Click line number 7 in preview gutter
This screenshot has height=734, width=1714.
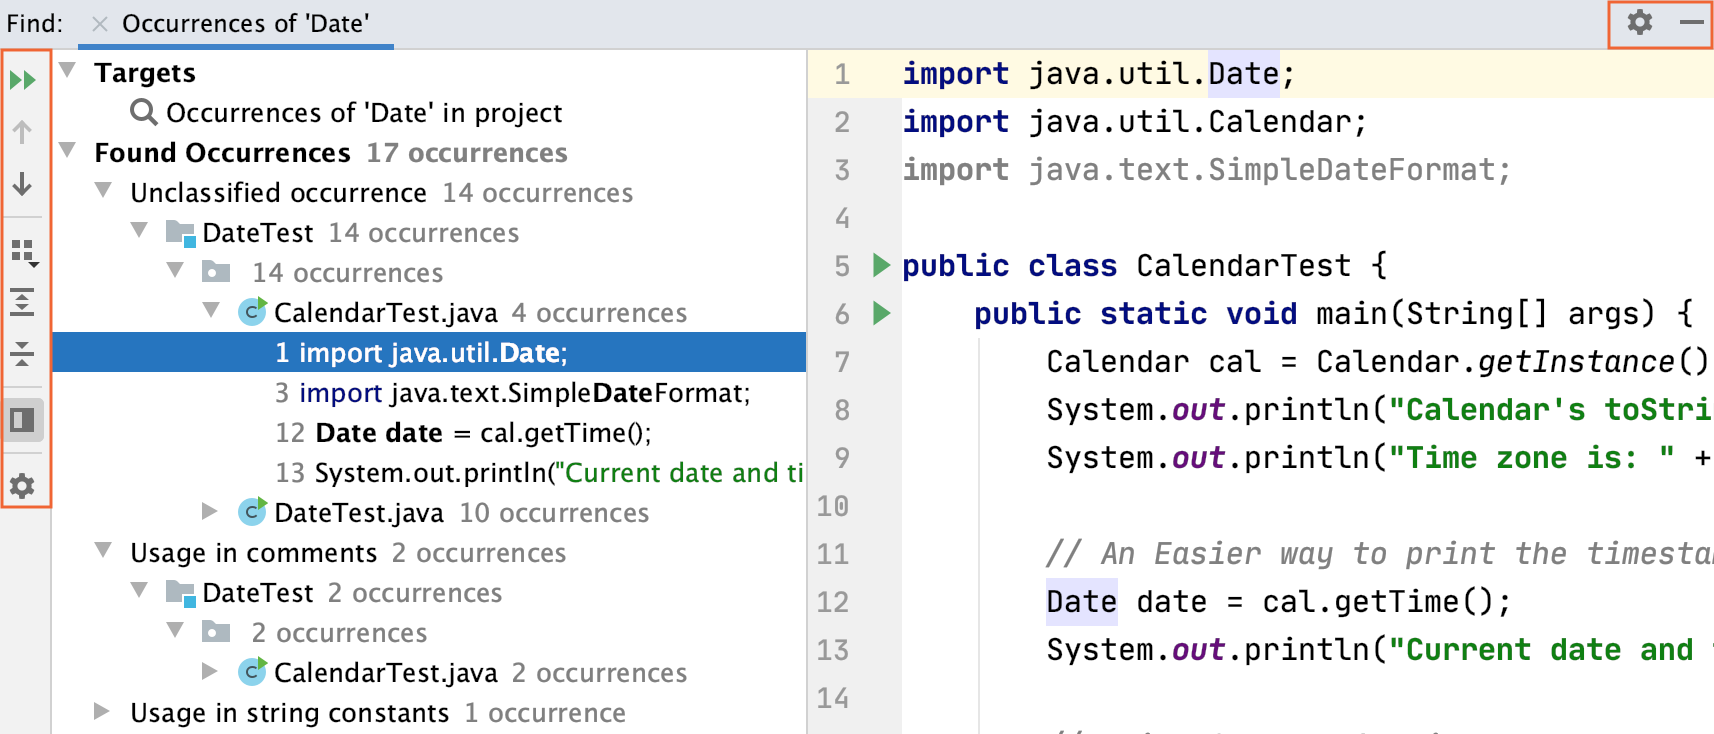(842, 362)
